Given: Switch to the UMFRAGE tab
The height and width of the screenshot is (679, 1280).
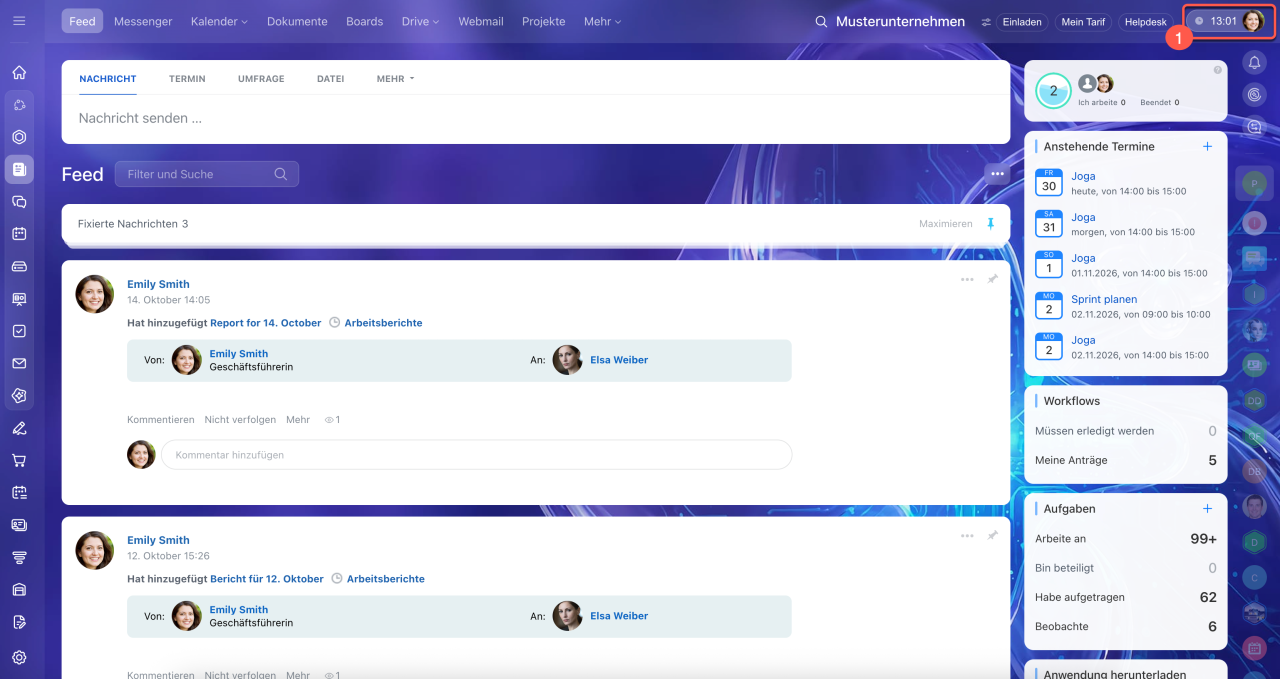Looking at the screenshot, I should click(x=261, y=78).
